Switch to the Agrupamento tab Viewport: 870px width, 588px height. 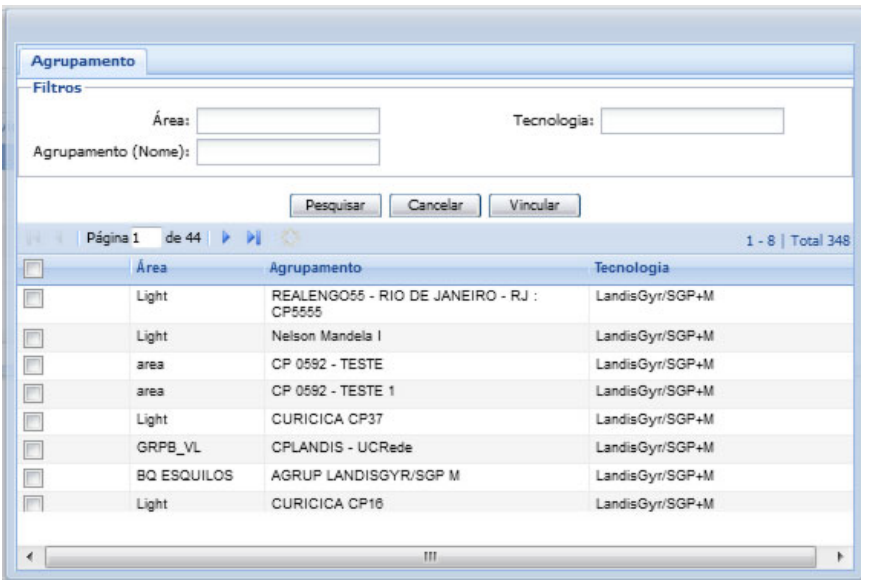click(x=83, y=61)
